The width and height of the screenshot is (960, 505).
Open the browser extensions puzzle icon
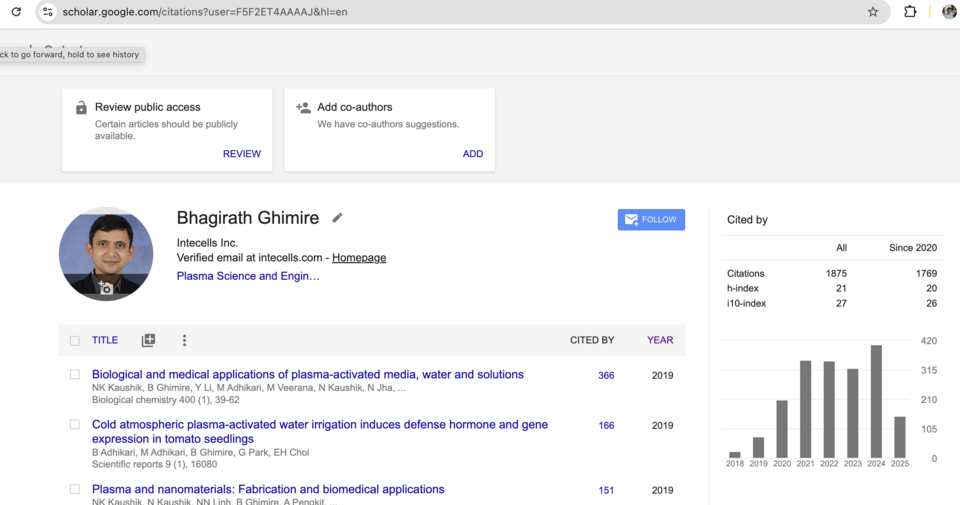coord(910,12)
